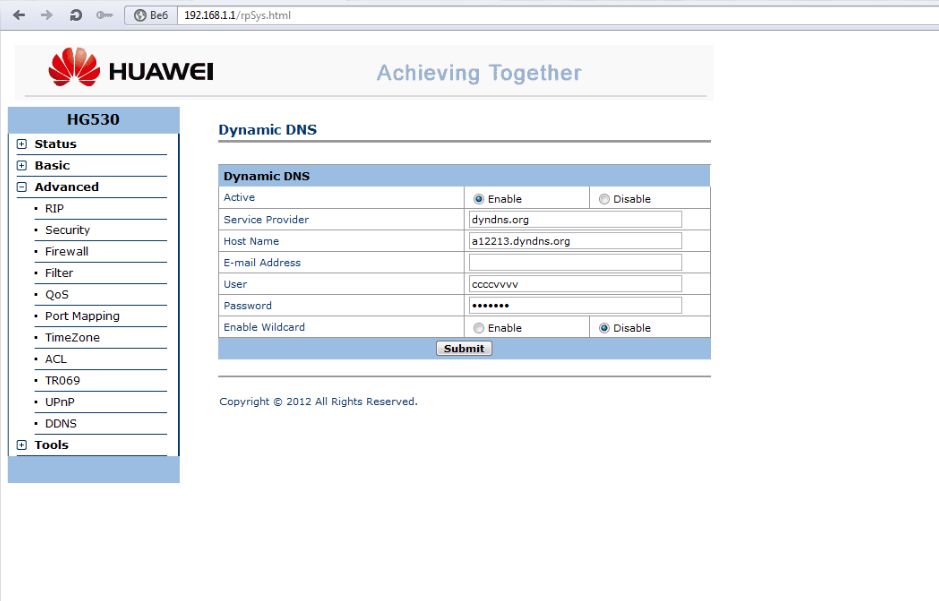Open the ACL settings page
Image resolution: width=939 pixels, height=601 pixels.
(56, 359)
